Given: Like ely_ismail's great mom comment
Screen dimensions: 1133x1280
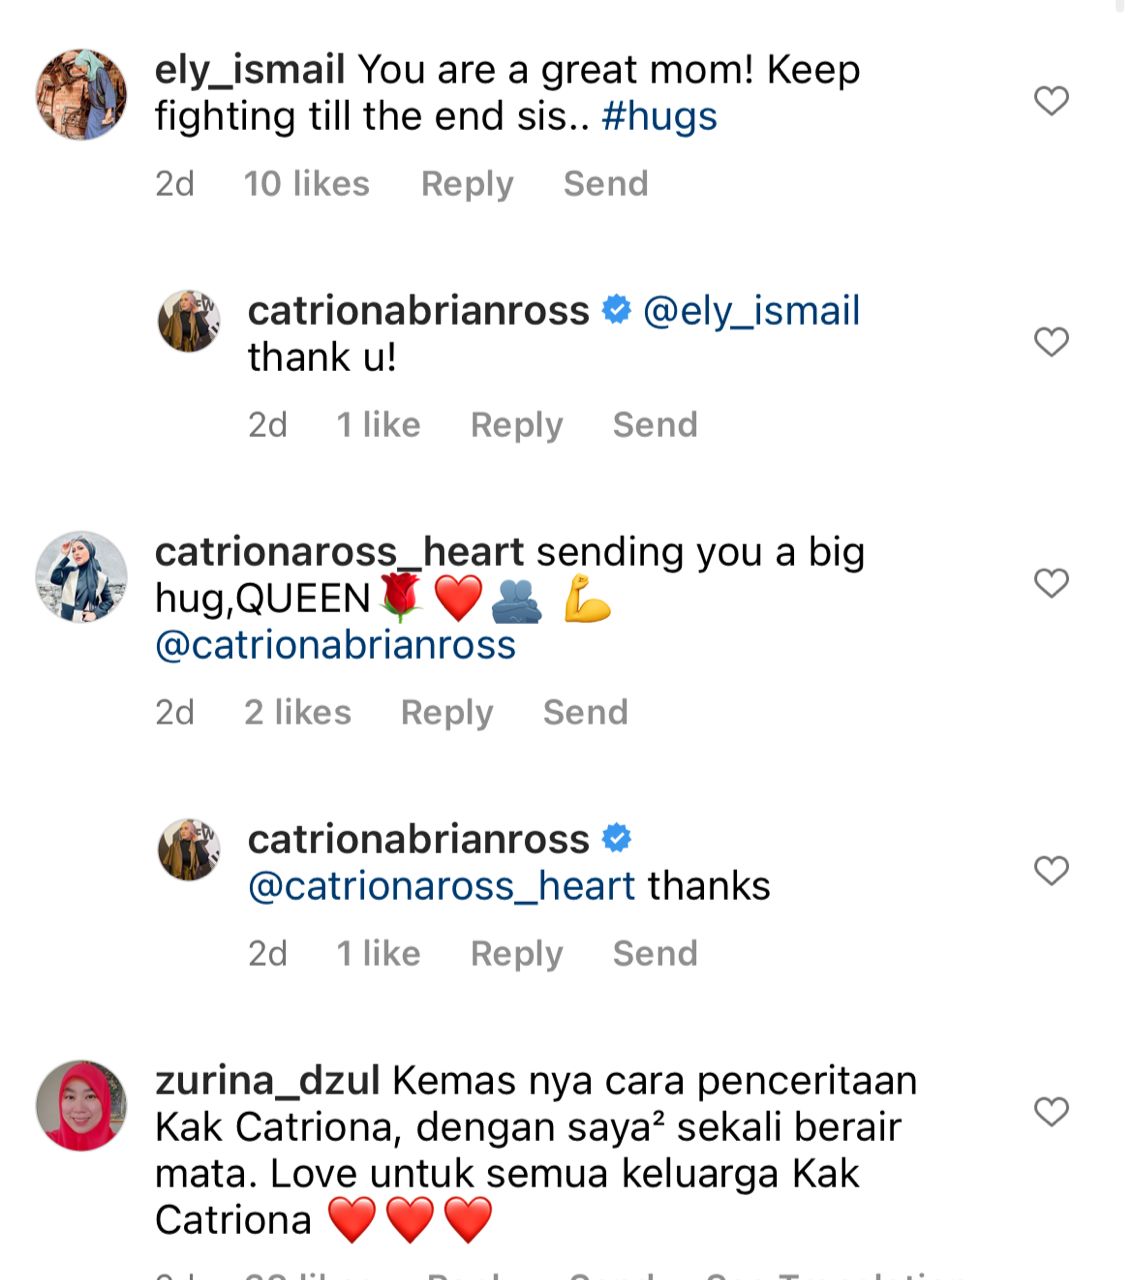Looking at the screenshot, I should [x=1051, y=100].
